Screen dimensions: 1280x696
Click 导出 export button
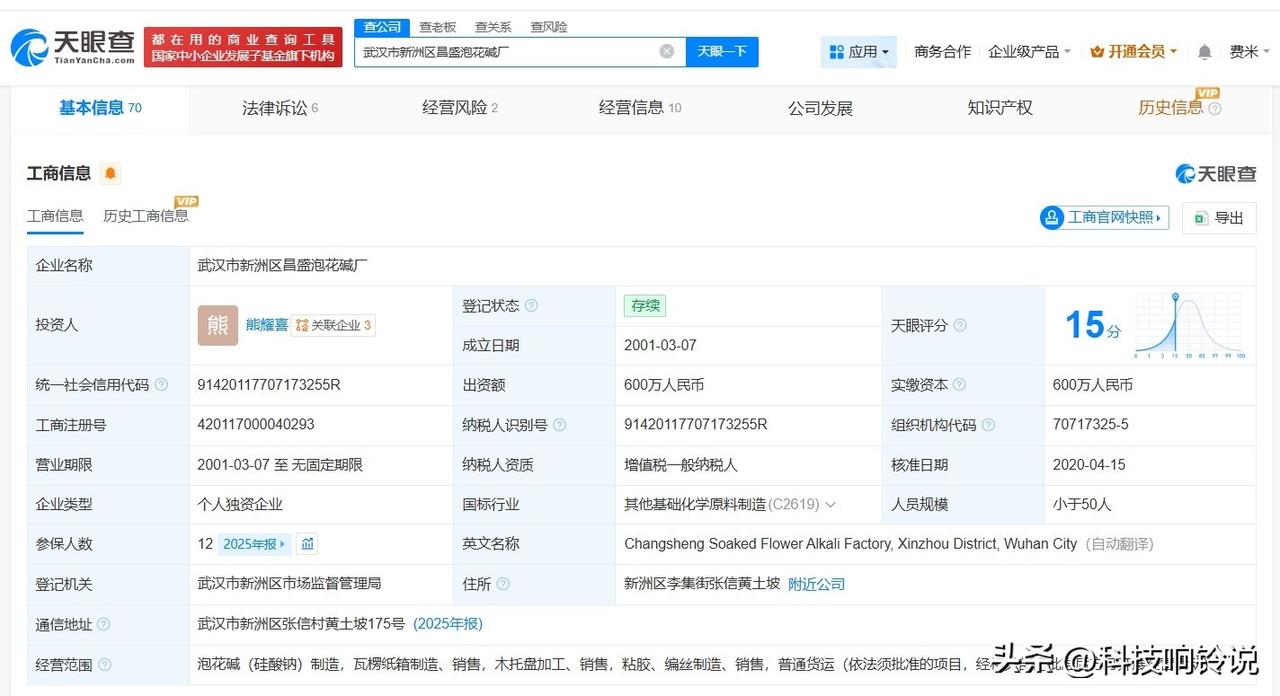[1219, 218]
